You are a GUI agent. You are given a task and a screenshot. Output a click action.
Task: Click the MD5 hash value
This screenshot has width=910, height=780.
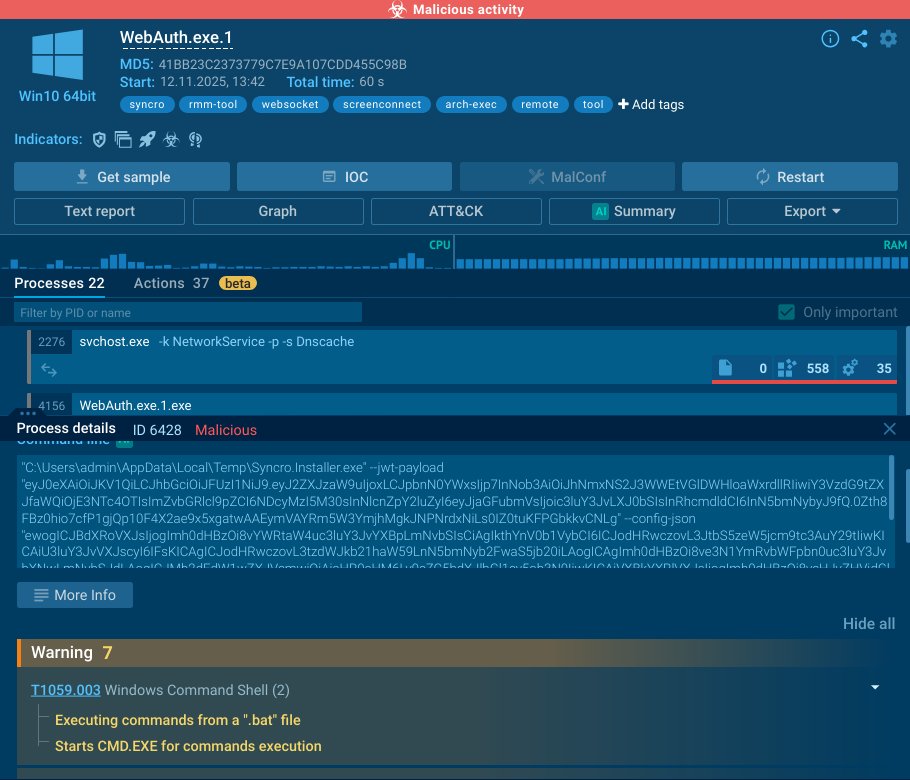283,64
